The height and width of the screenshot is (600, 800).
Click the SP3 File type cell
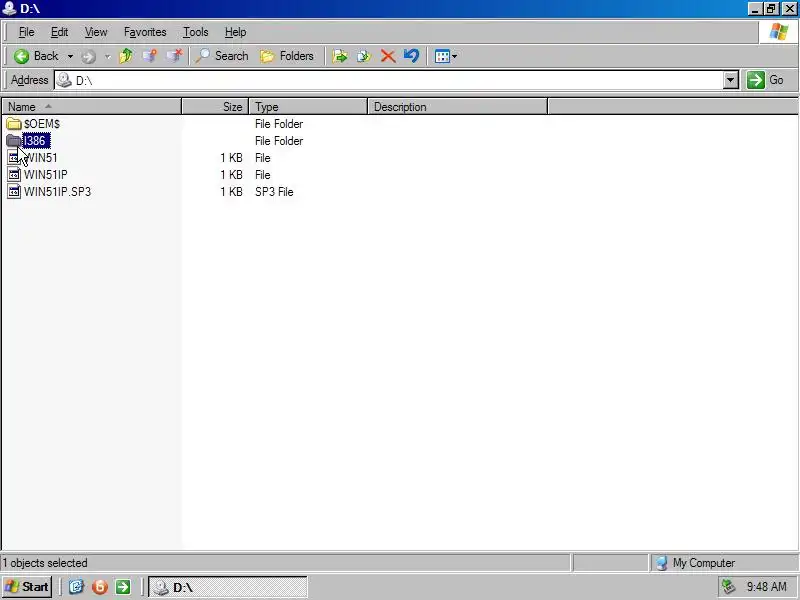tap(274, 192)
